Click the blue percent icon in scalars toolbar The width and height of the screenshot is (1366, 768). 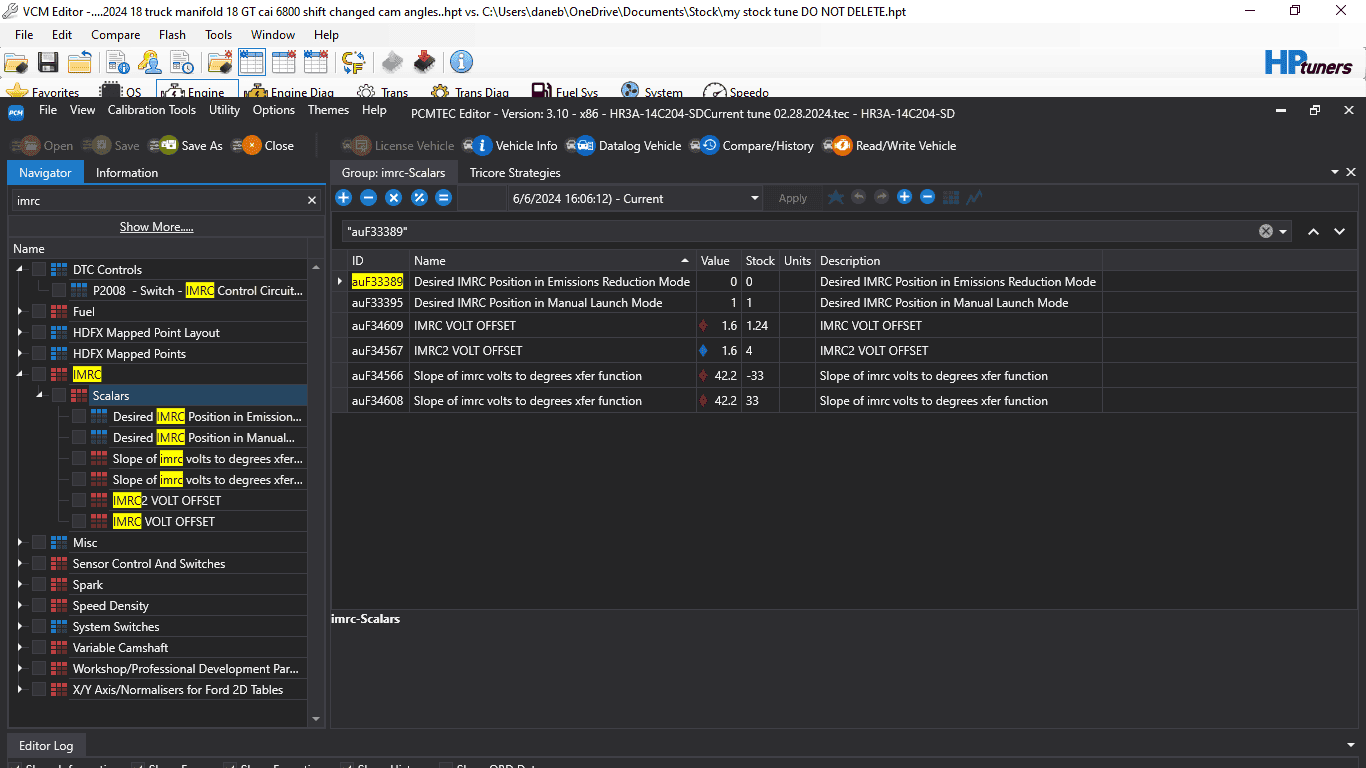pos(419,198)
